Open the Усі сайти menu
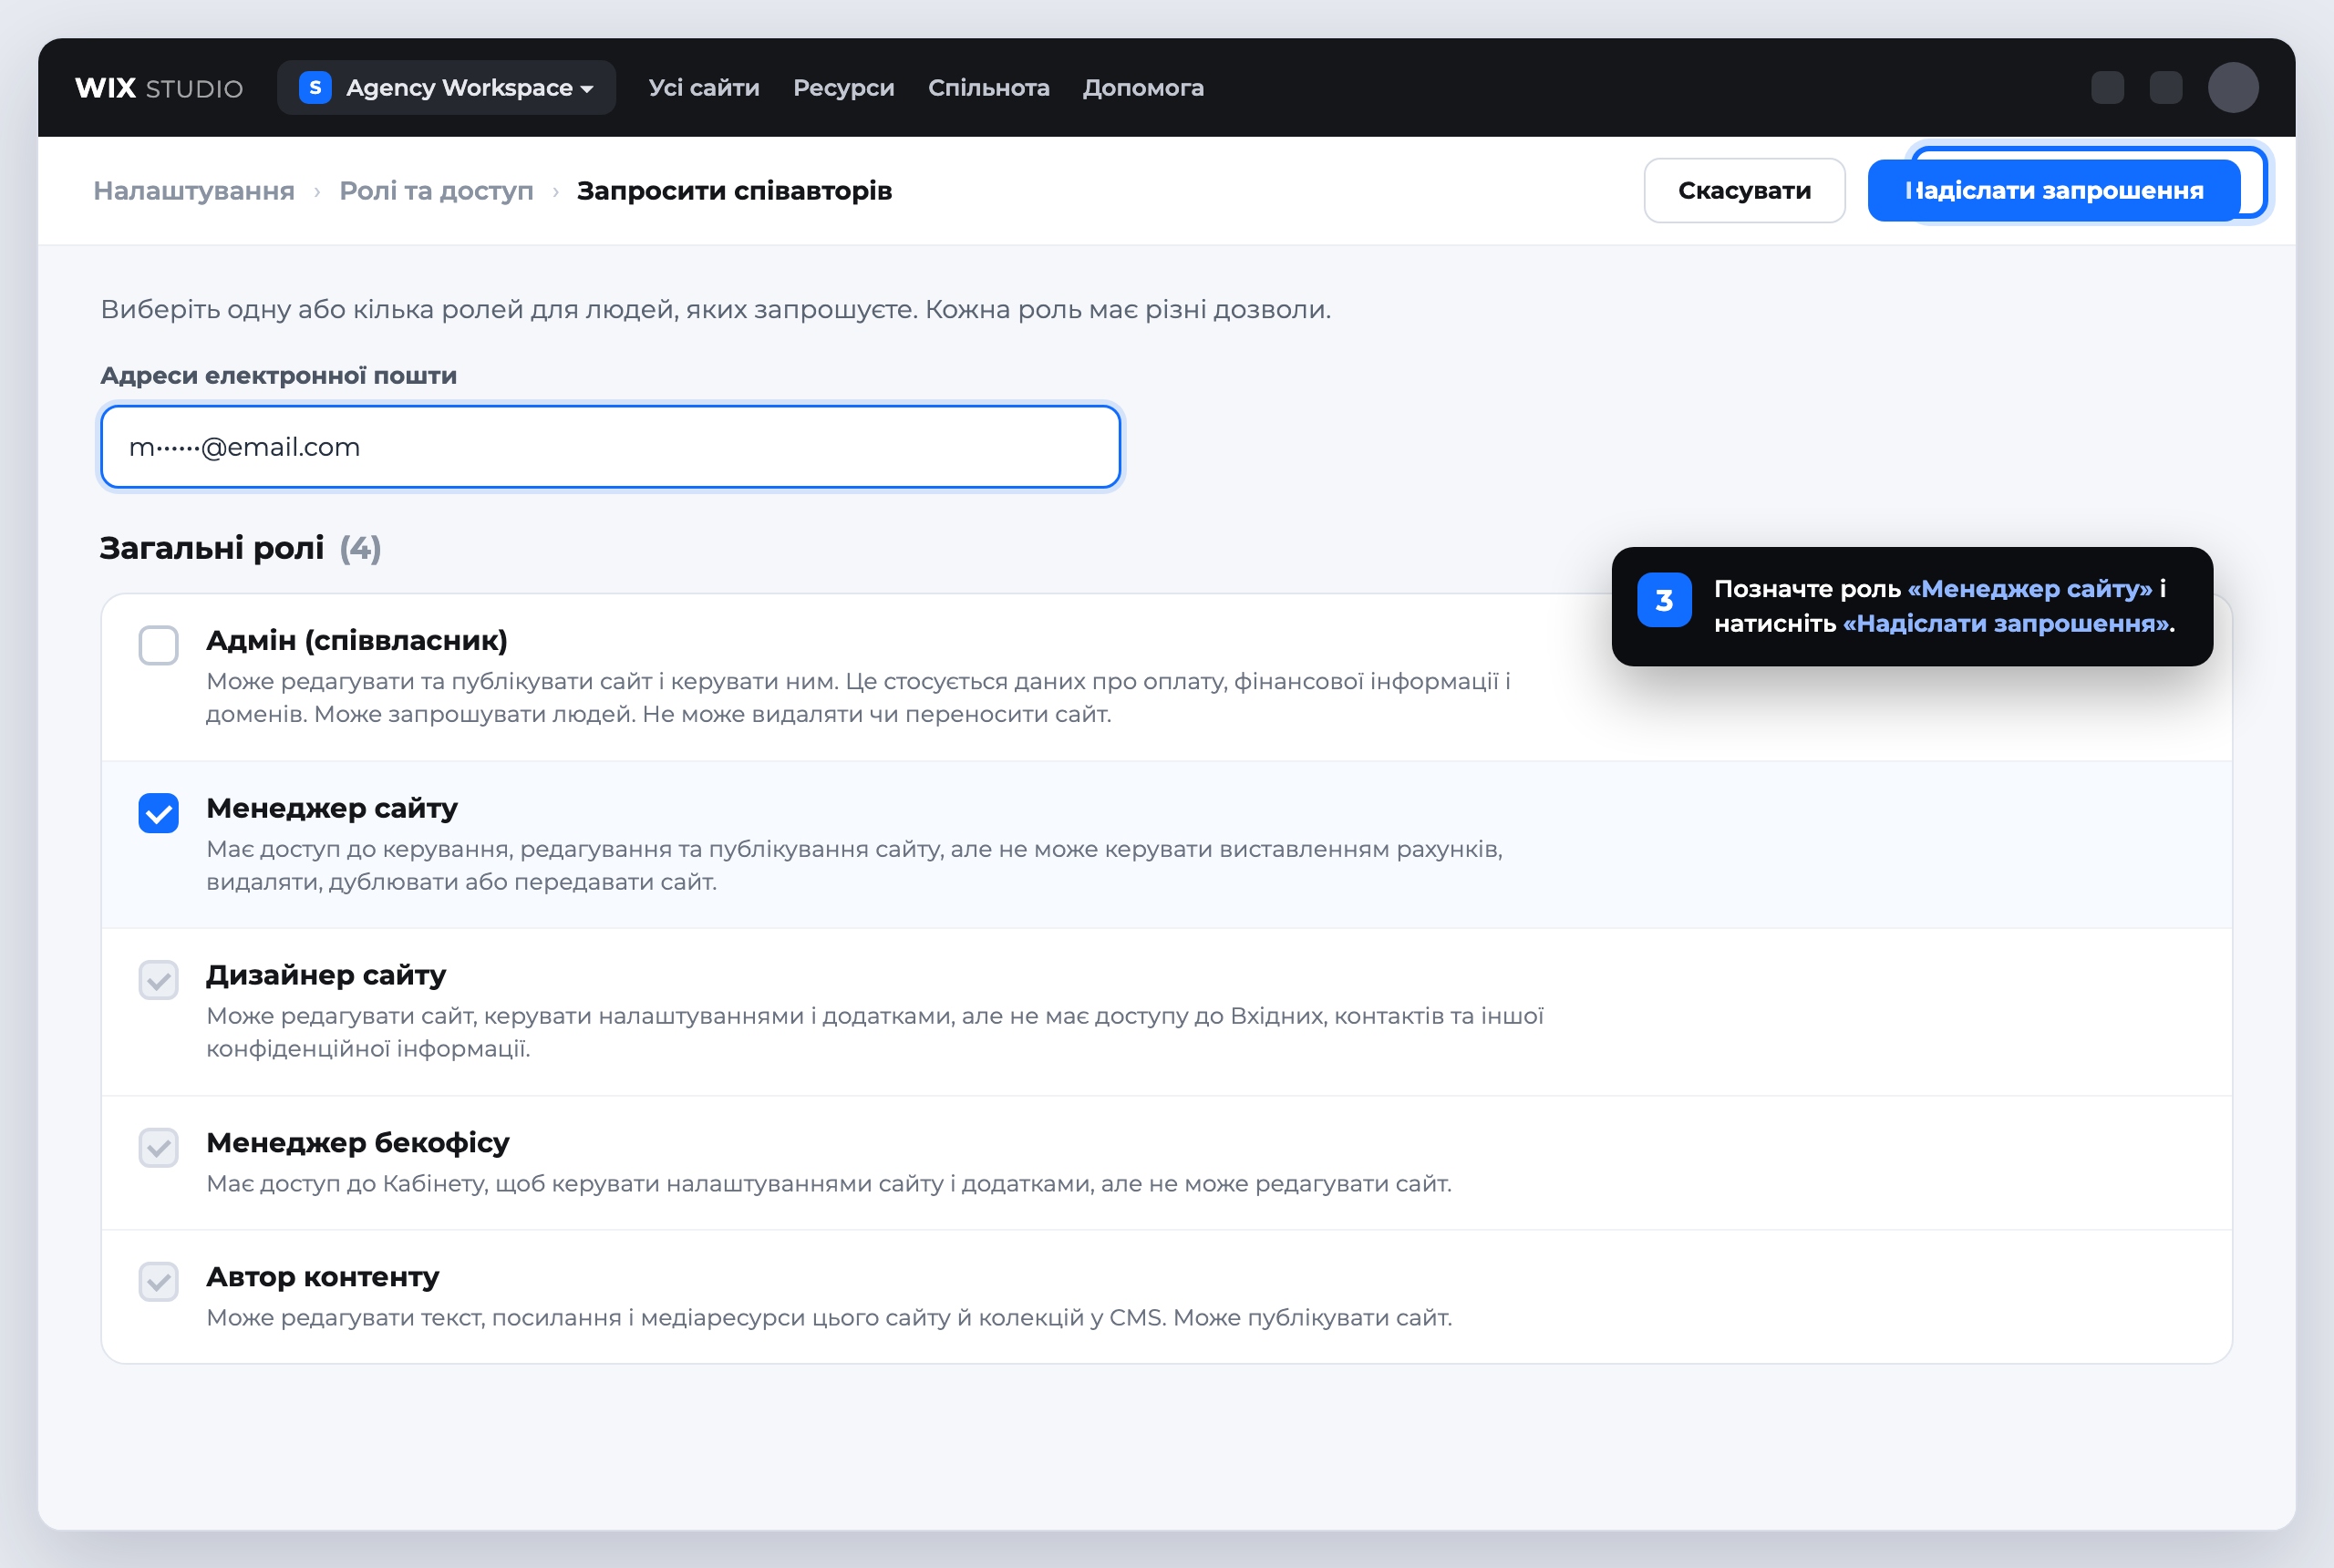This screenshot has height=1568, width=2334. 704,88
